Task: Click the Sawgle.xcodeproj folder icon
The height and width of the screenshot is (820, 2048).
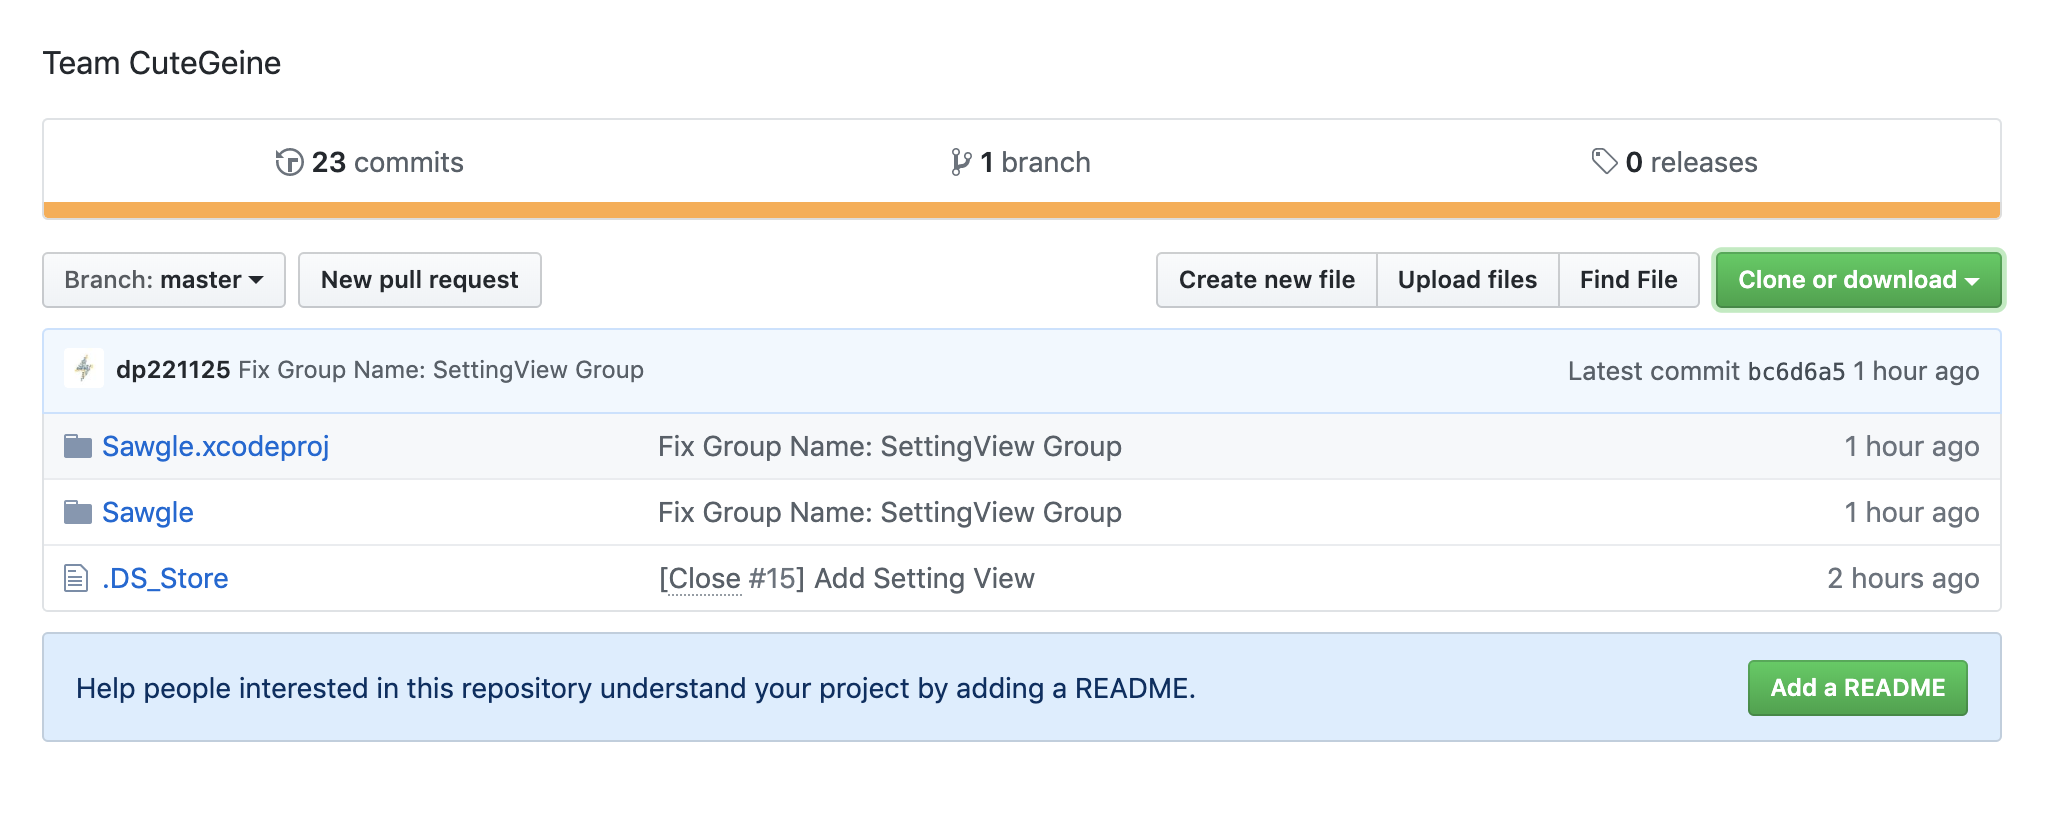Action: [x=77, y=446]
